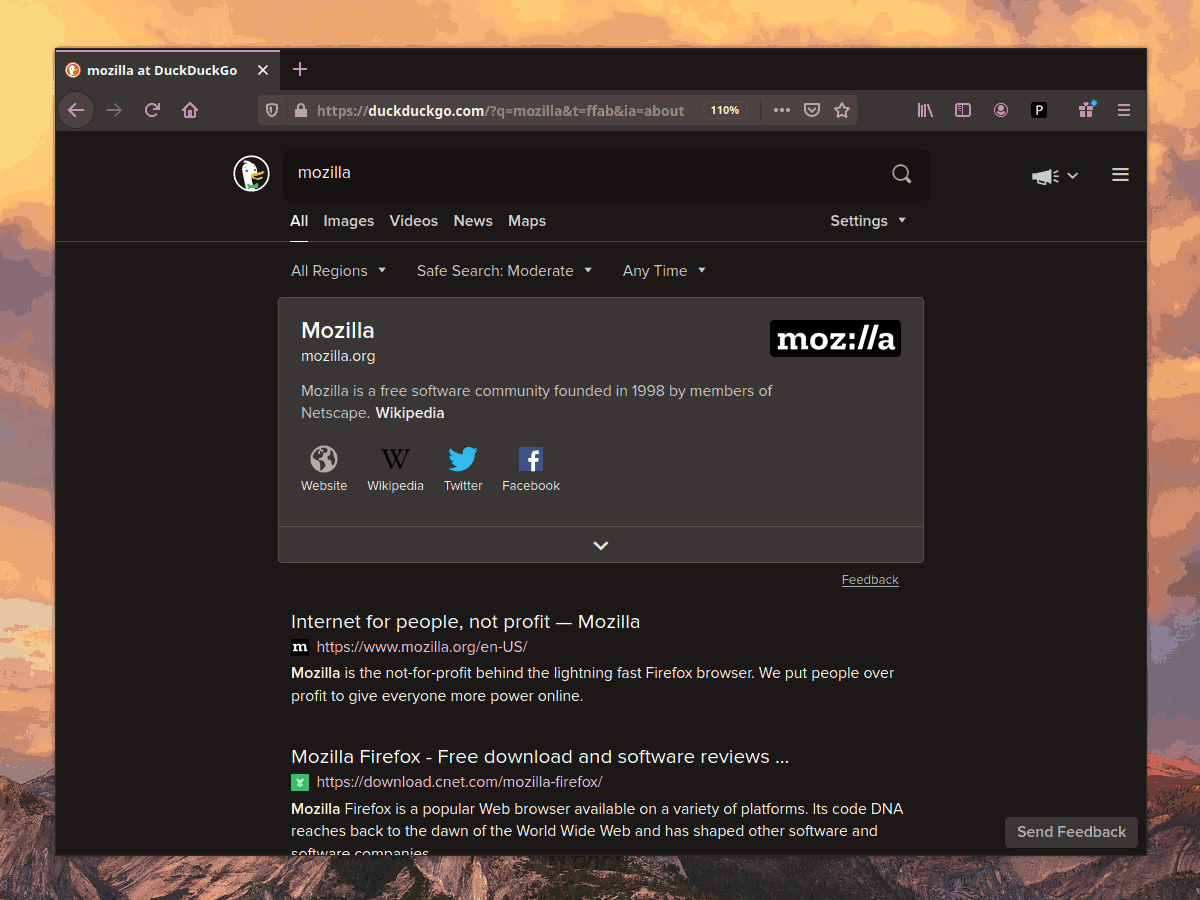Viewport: 1200px width, 900px height.
Task: Open the Any Time filter dropdown
Action: (x=665, y=271)
